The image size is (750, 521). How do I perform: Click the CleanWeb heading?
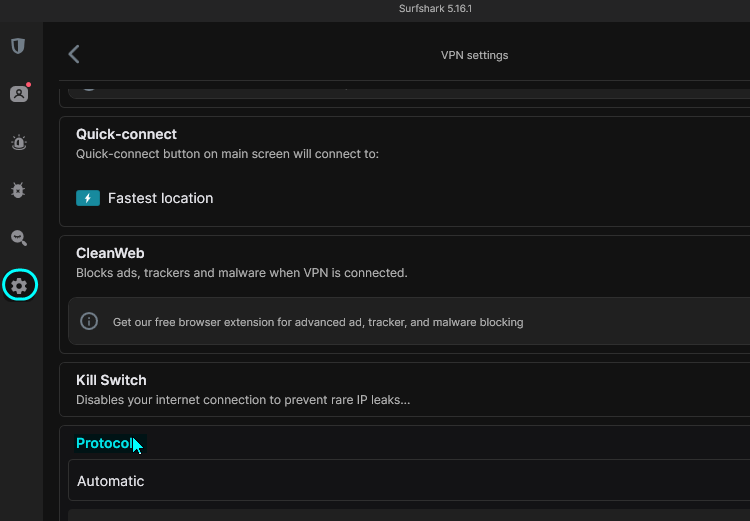click(110, 253)
